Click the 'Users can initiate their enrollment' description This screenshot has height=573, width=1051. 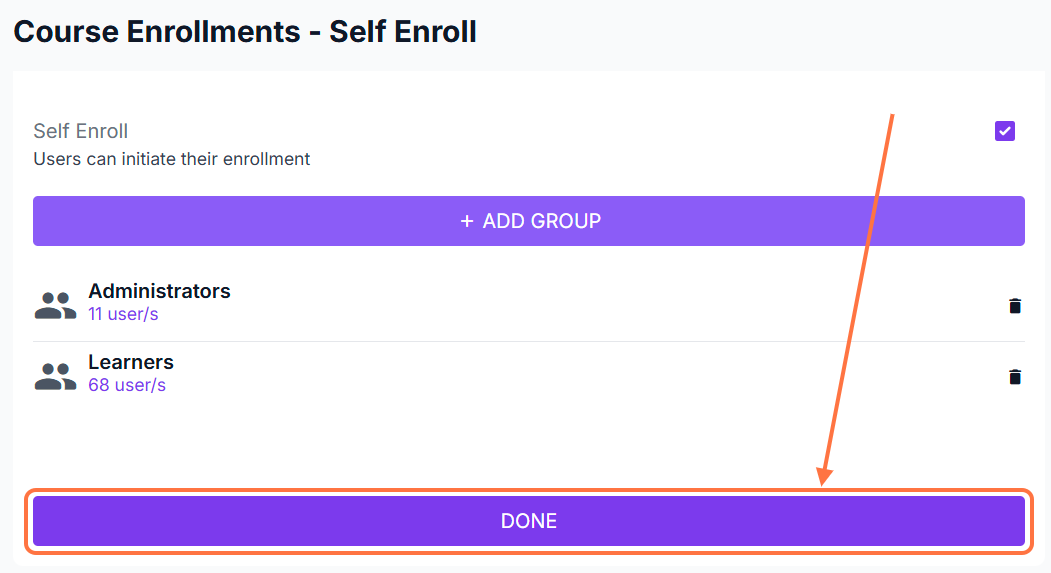pyautogui.click(x=172, y=159)
